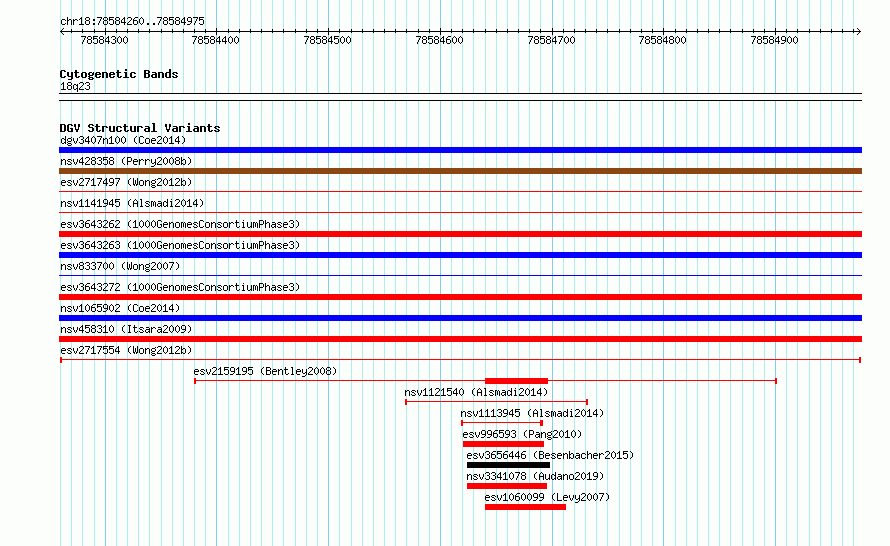Click the esv3643263 (1000GenomesConsortiumPhase3) label
Viewport: 890px width, 546px height.
[x=180, y=245]
